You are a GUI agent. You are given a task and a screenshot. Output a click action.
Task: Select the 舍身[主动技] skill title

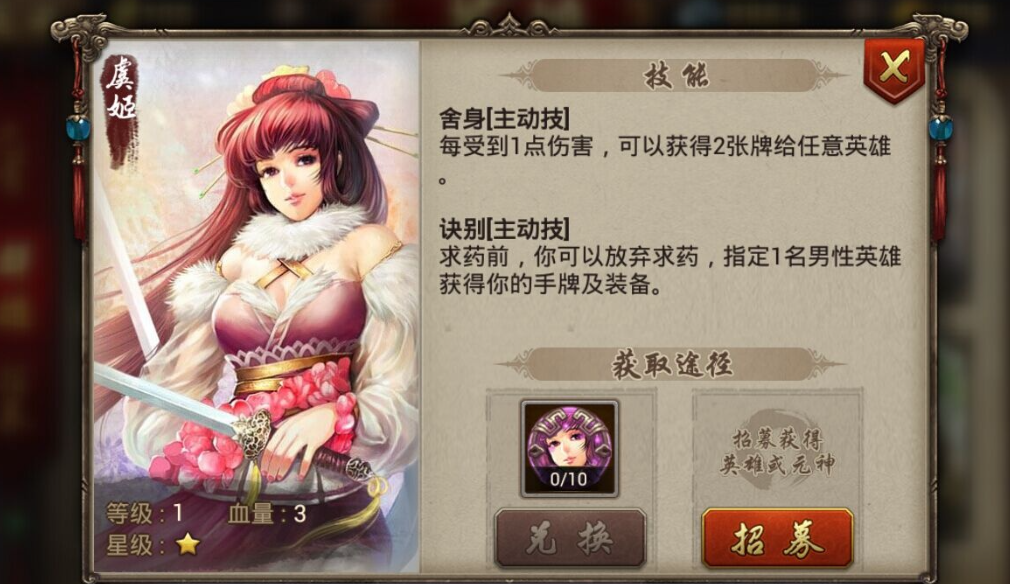[504, 118]
